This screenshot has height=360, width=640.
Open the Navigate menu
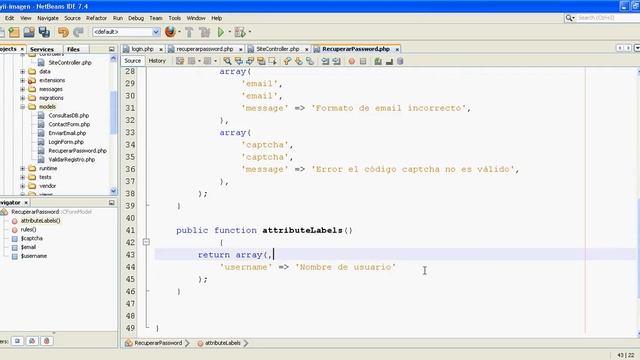(x=48, y=18)
